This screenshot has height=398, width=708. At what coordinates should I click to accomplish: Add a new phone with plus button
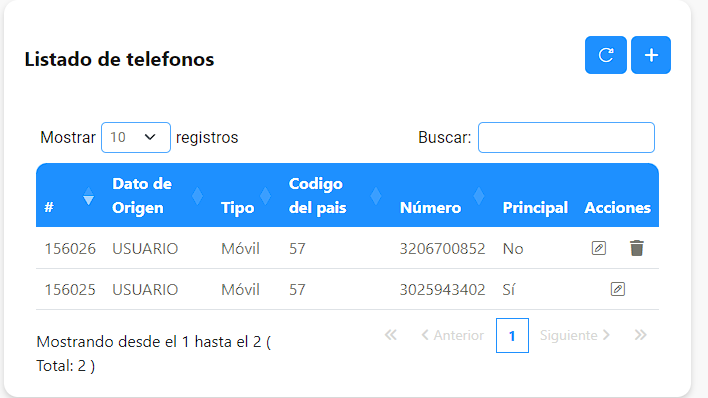click(x=651, y=55)
